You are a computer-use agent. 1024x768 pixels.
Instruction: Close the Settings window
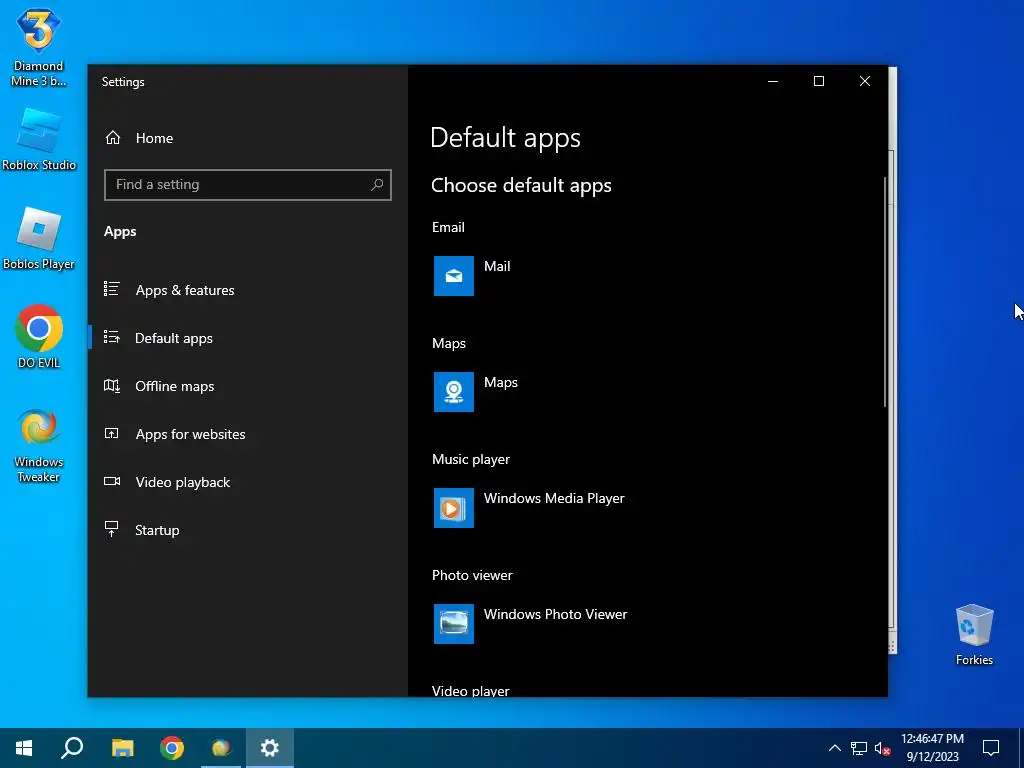[865, 81]
